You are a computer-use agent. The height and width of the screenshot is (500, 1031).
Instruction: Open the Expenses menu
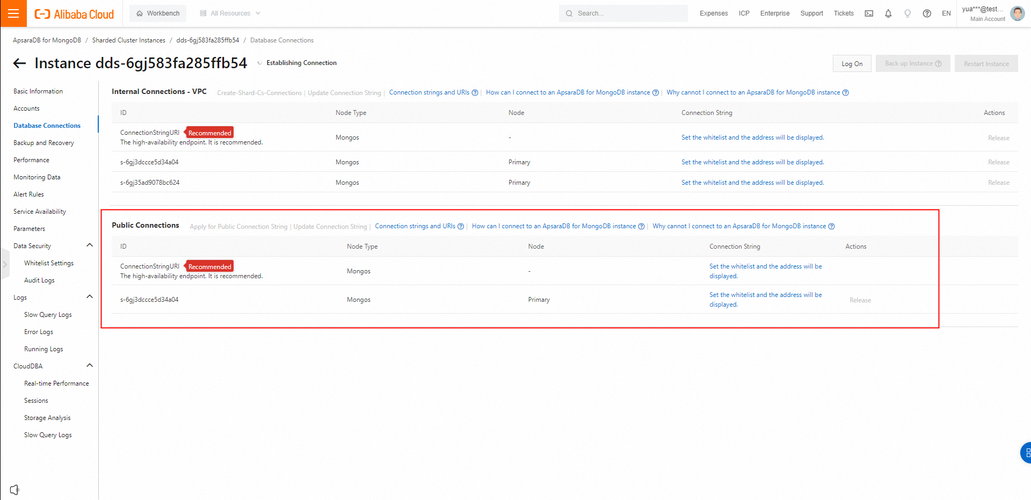[713, 13]
